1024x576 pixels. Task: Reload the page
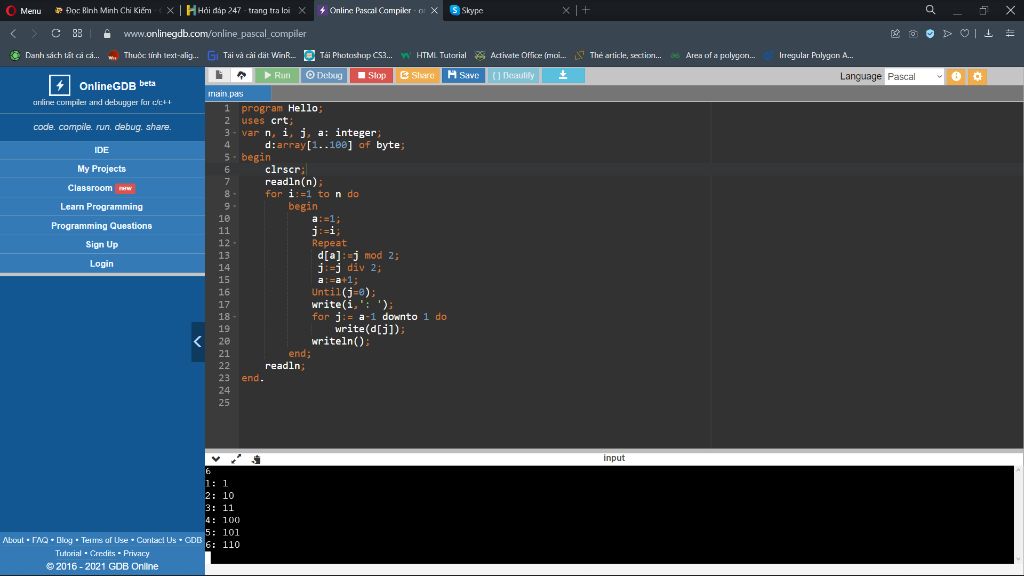coord(56,33)
